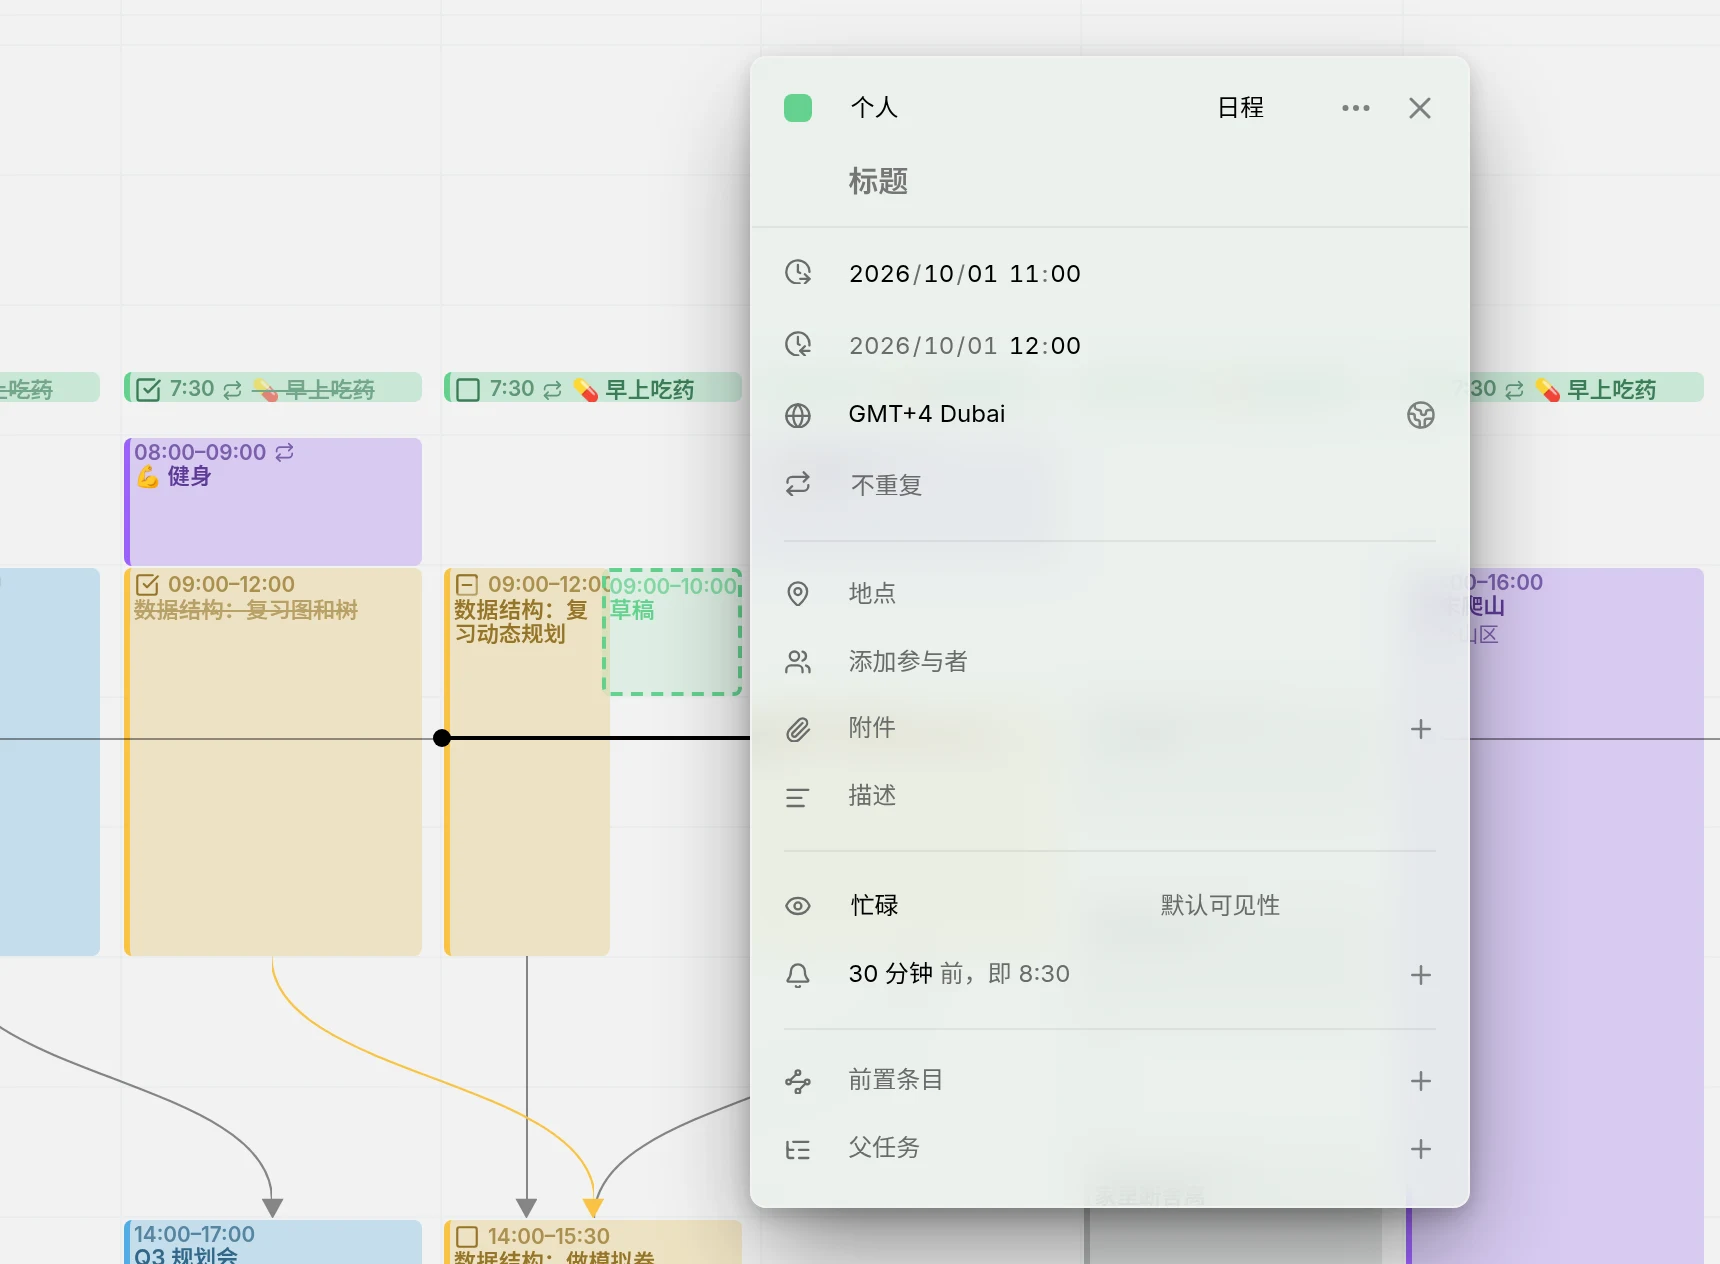This screenshot has width=1720, height=1264.
Task: Click the 父任务 hierarchy icon
Action: pos(798,1149)
